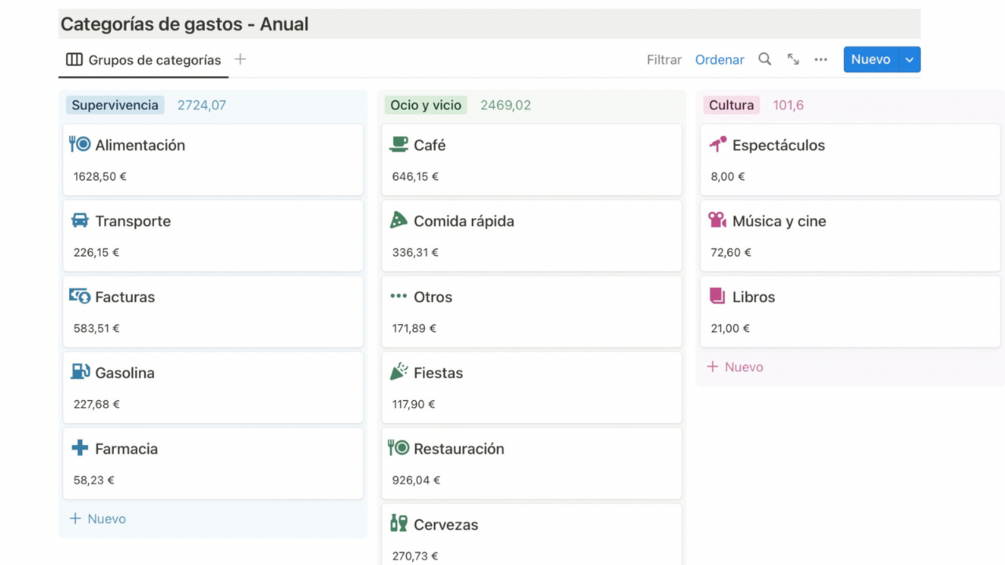Click the blue Nuevo button
The height and width of the screenshot is (565, 1005).
point(870,60)
